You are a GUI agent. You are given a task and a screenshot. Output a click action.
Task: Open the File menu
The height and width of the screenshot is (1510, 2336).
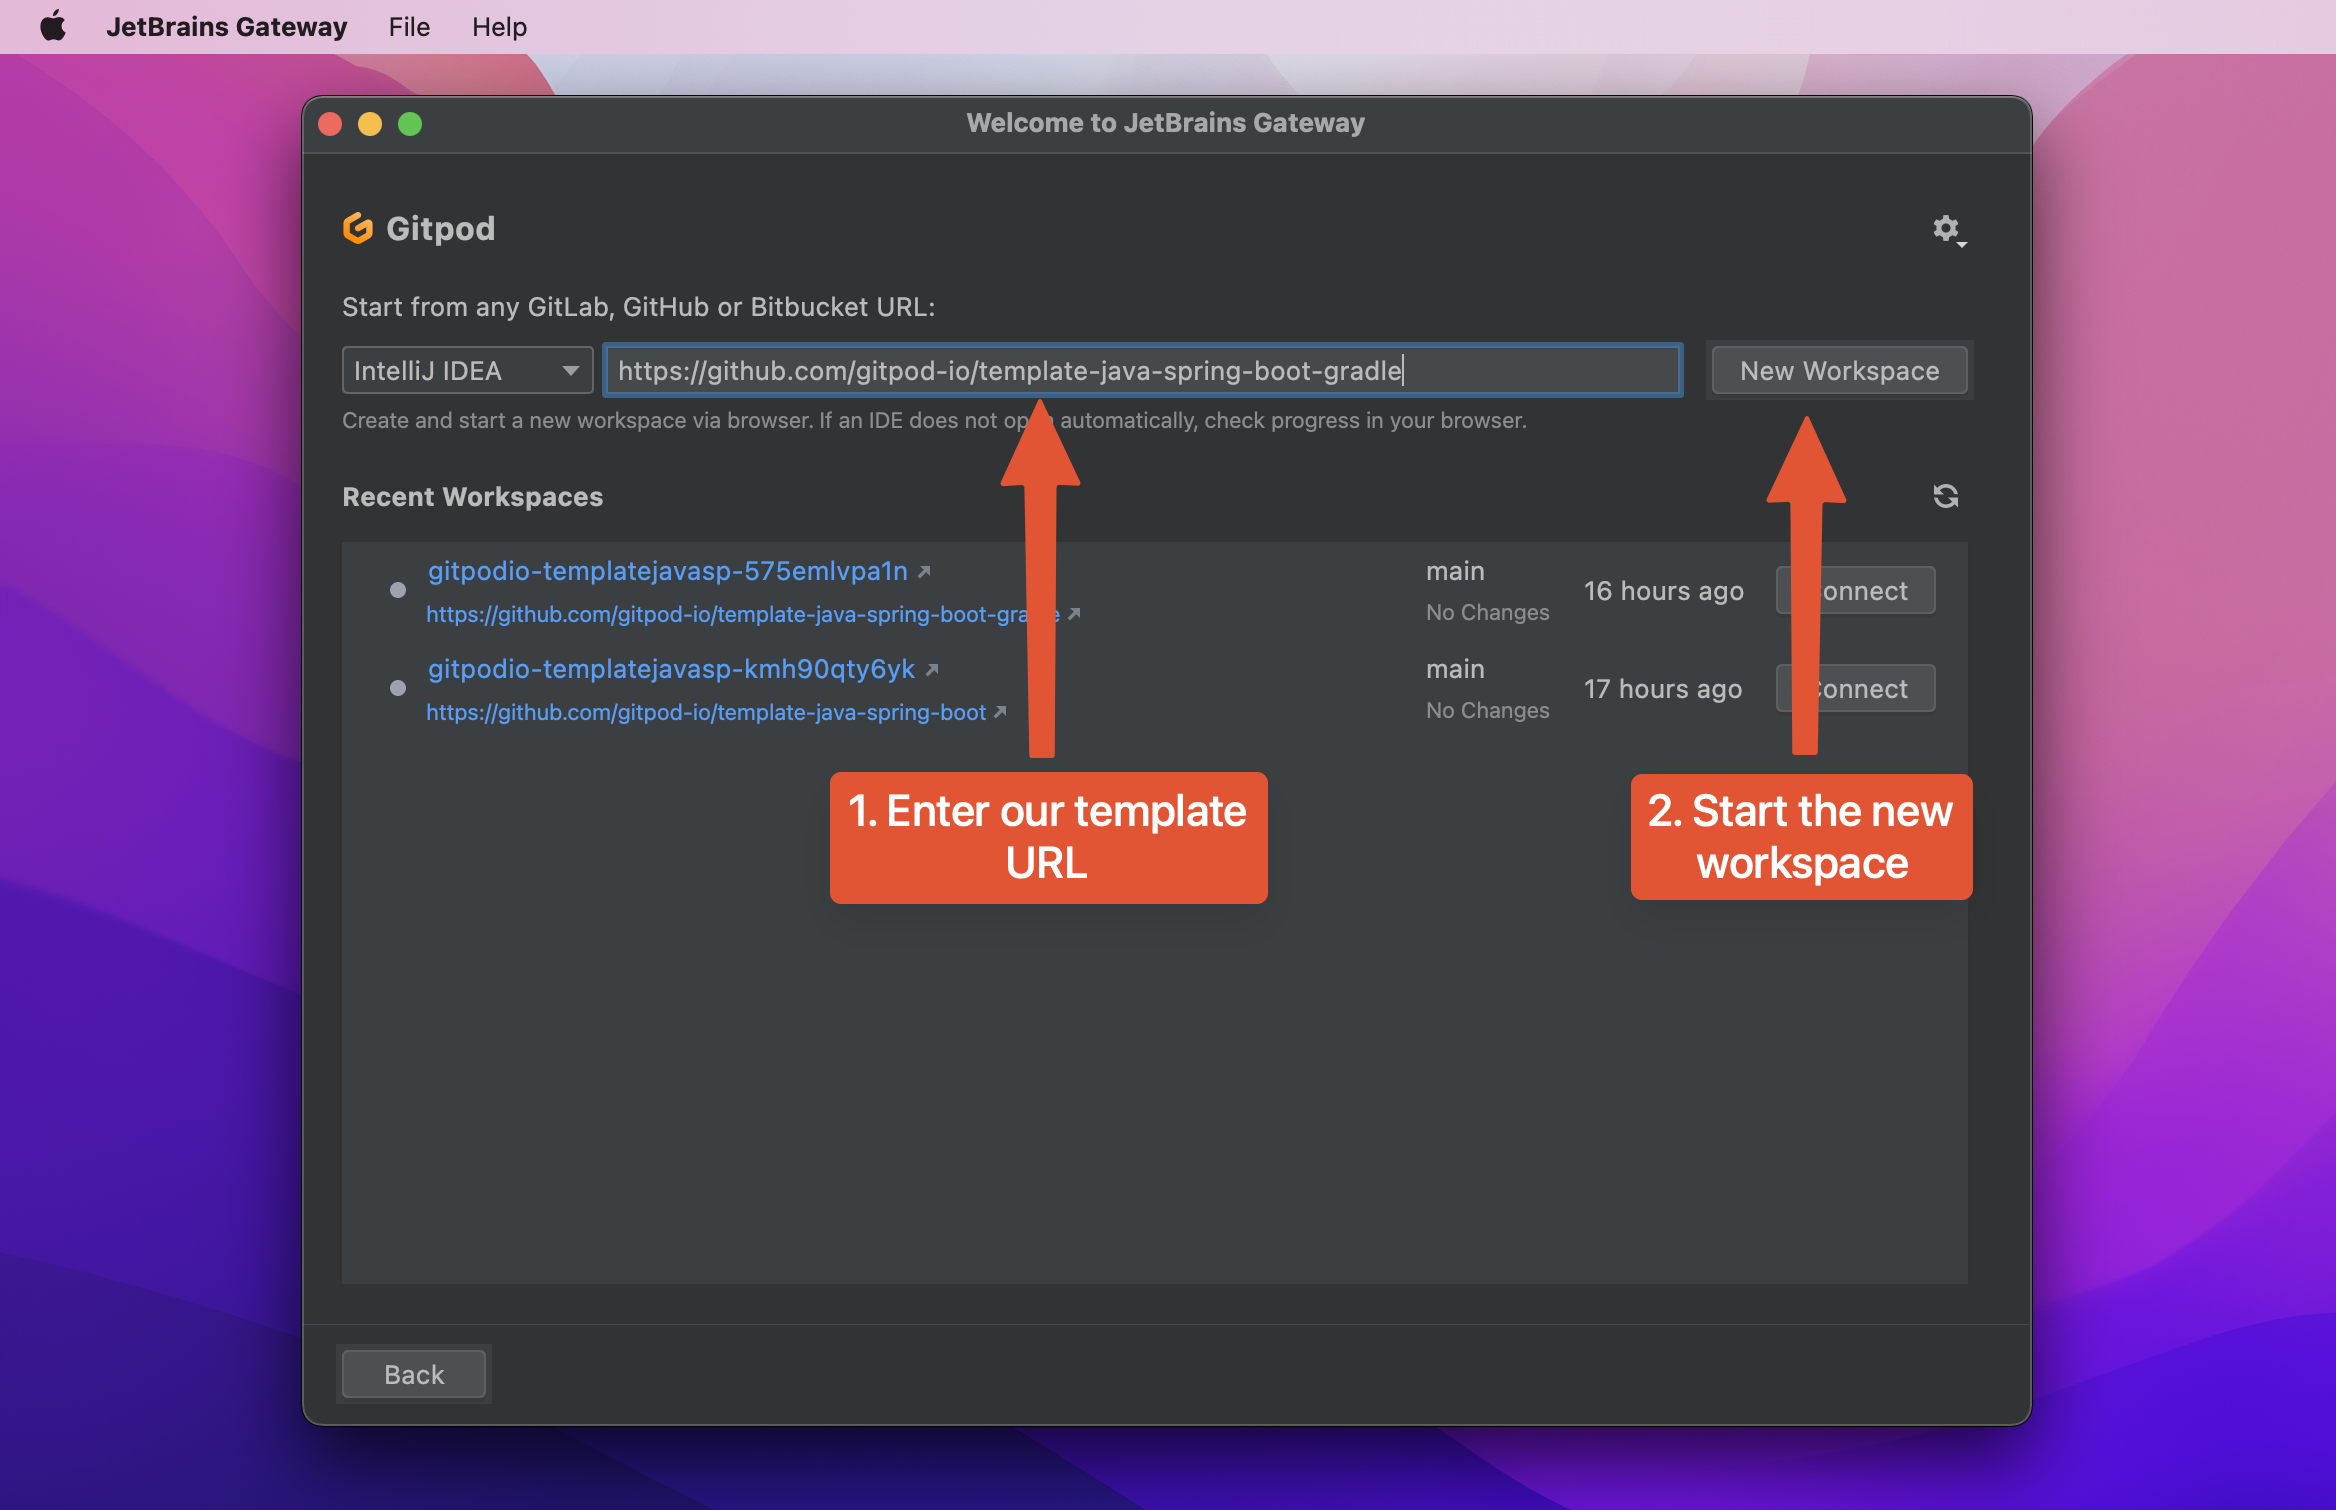pyautogui.click(x=408, y=26)
